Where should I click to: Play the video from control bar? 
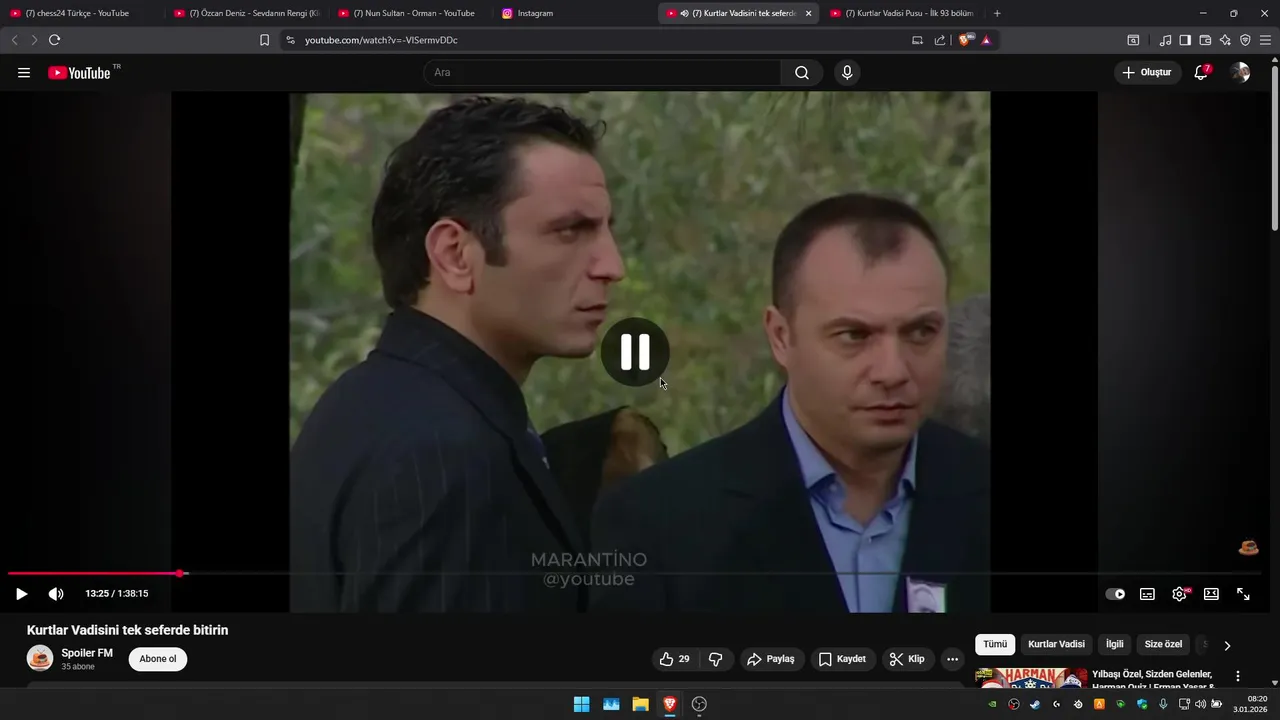21,594
